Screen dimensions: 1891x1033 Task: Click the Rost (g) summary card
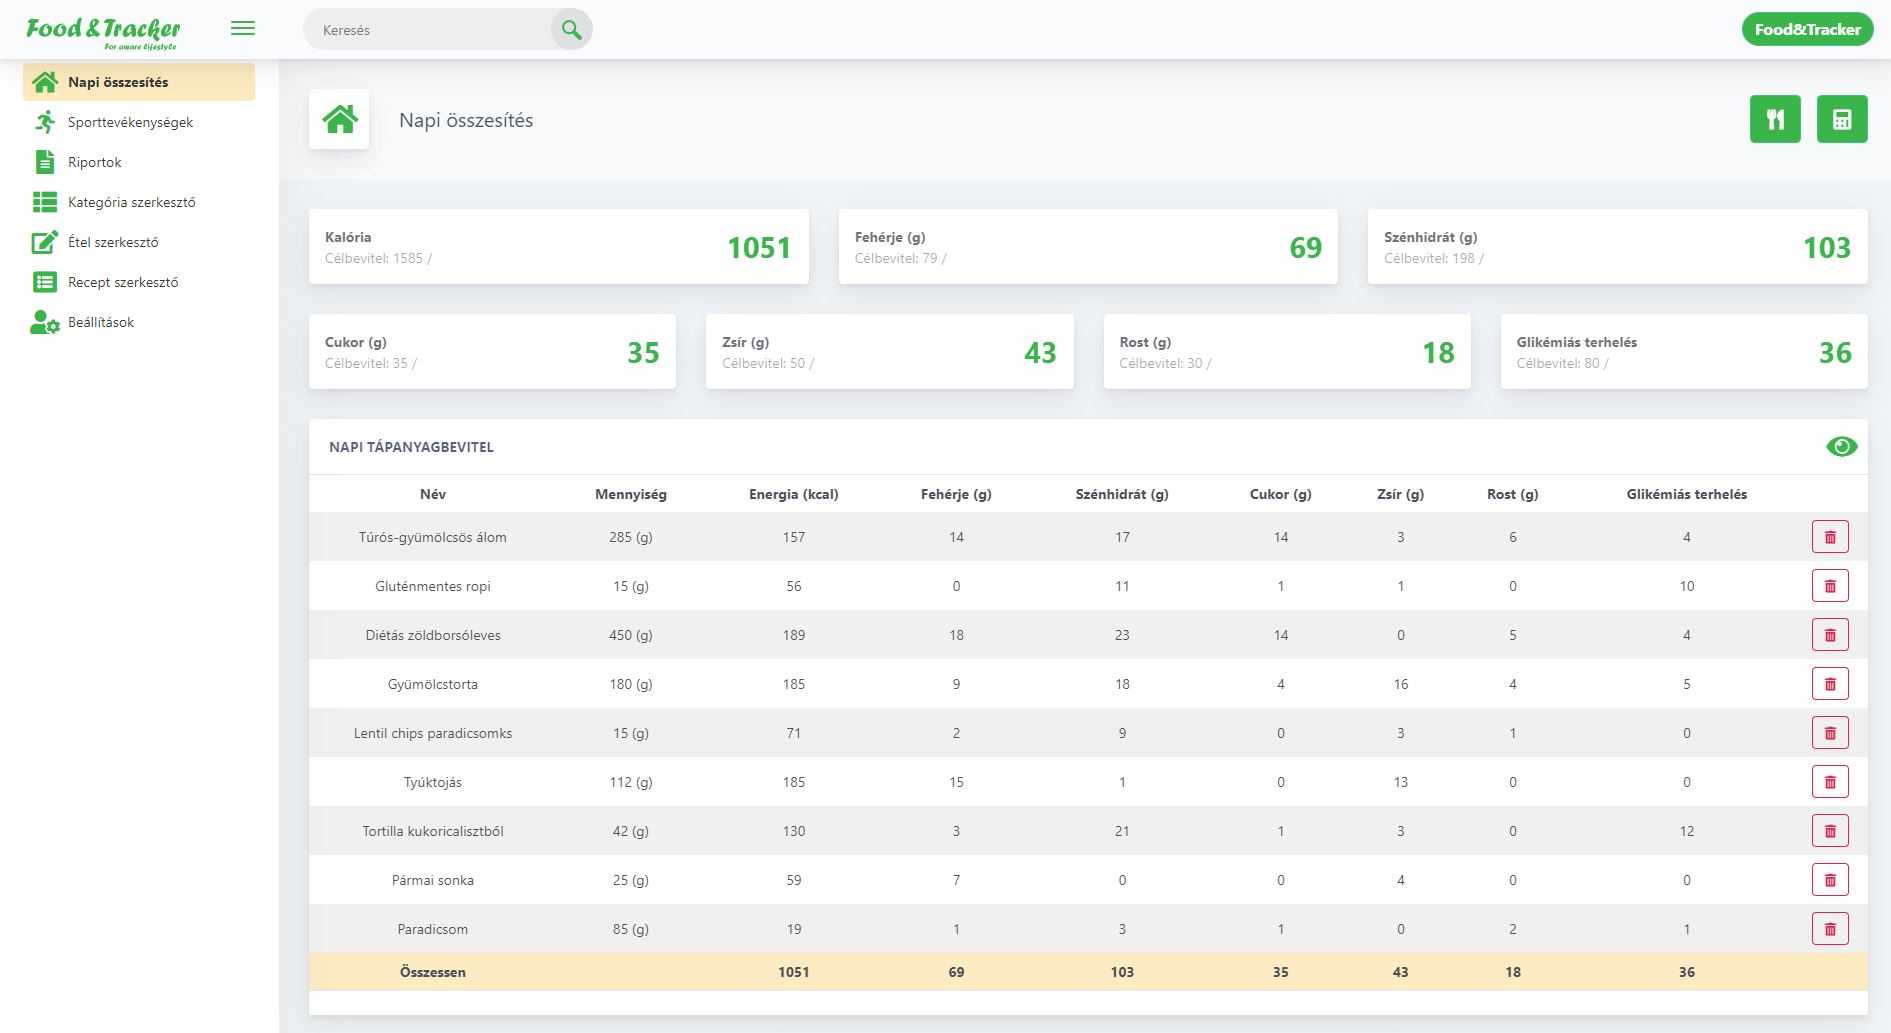pyautogui.click(x=1287, y=351)
